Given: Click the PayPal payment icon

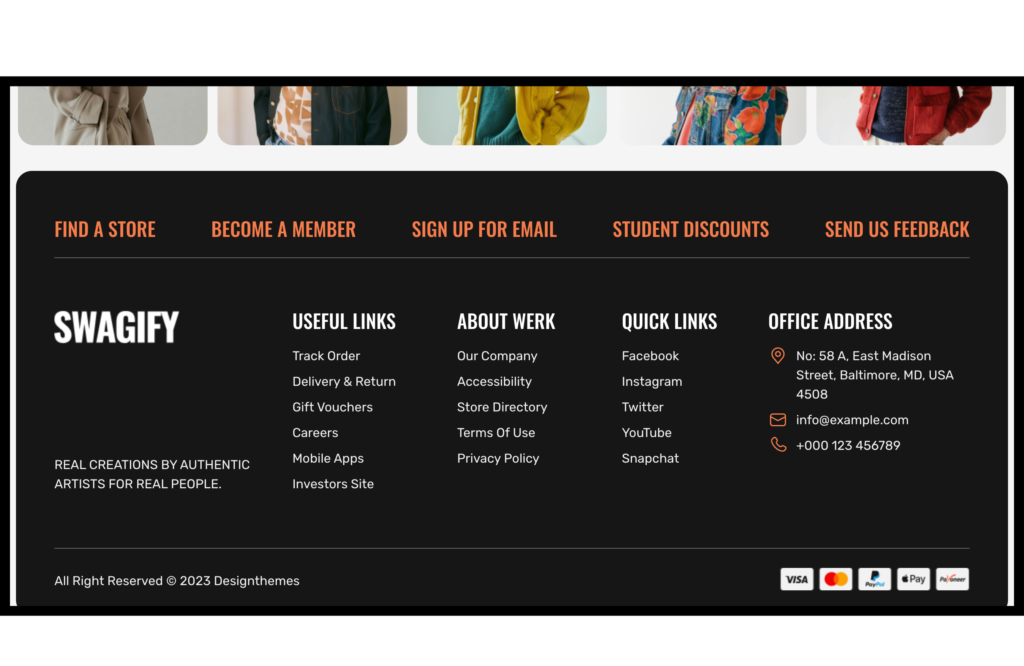Looking at the screenshot, I should pyautogui.click(x=874, y=579).
